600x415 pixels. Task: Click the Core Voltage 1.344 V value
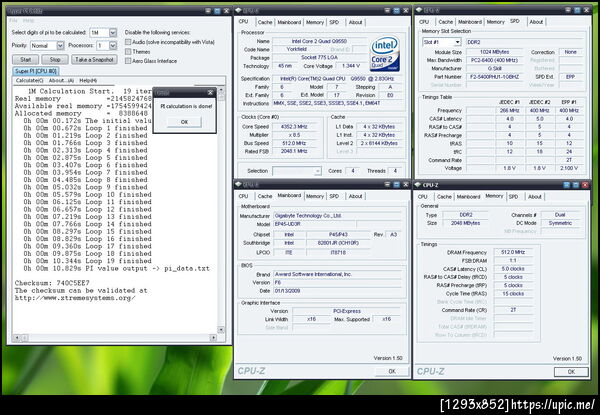351,66
